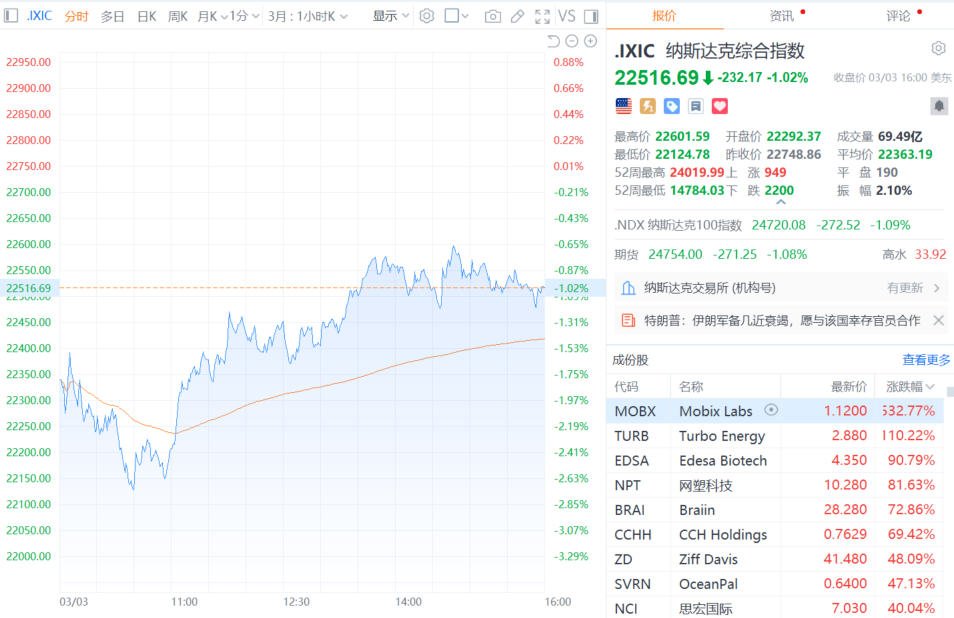Expand the 显示 display dropdown
954x618 pixels.
[390, 16]
